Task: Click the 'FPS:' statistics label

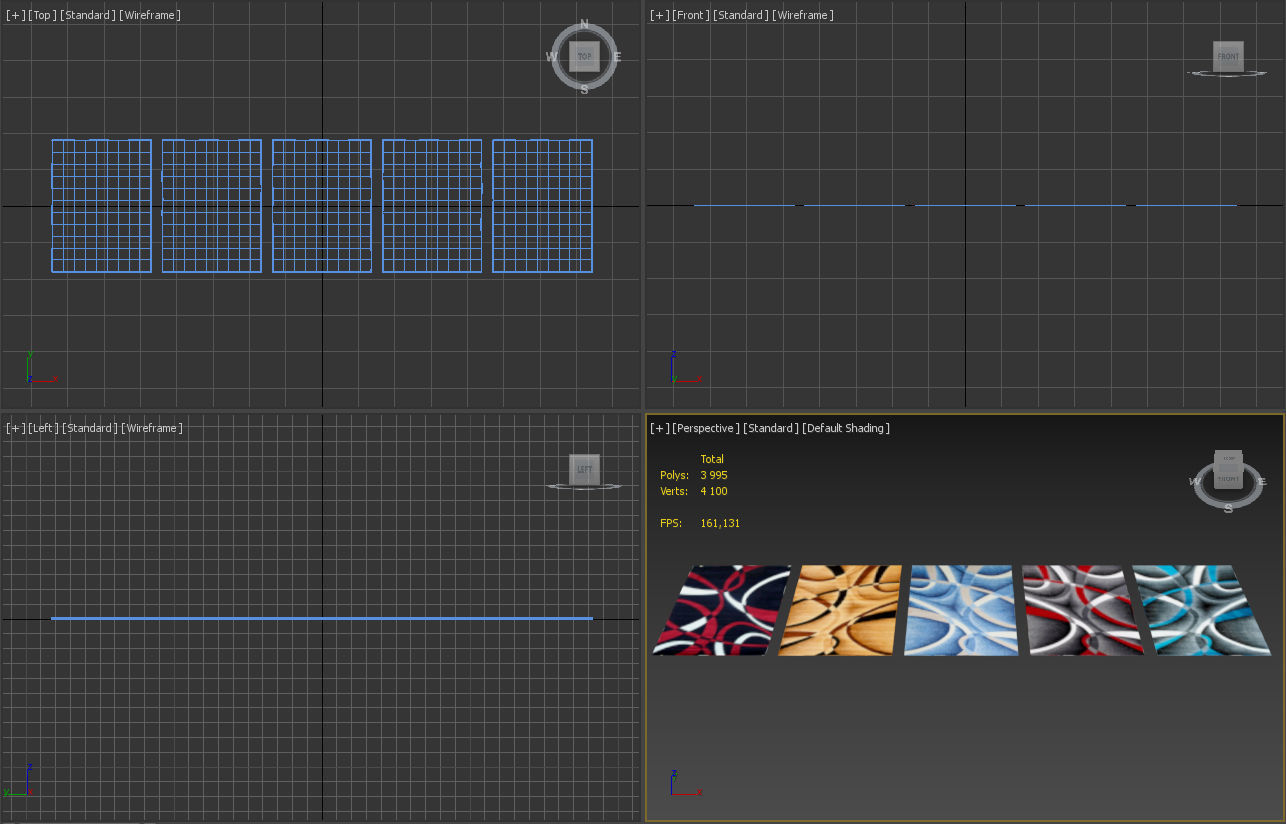Action: pos(670,523)
